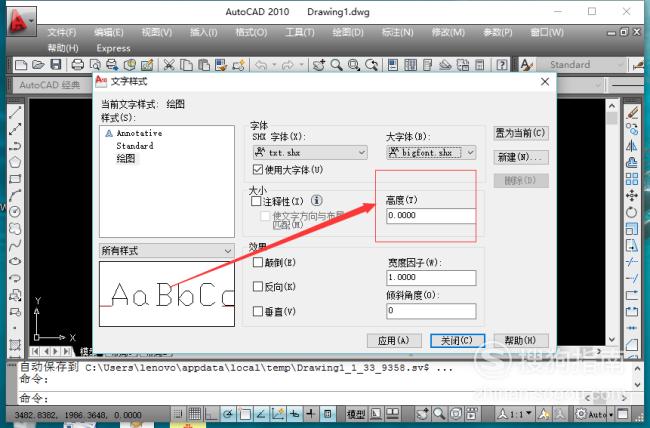
Task: Click the Text Style icon near Standard
Action: click(x=526, y=65)
